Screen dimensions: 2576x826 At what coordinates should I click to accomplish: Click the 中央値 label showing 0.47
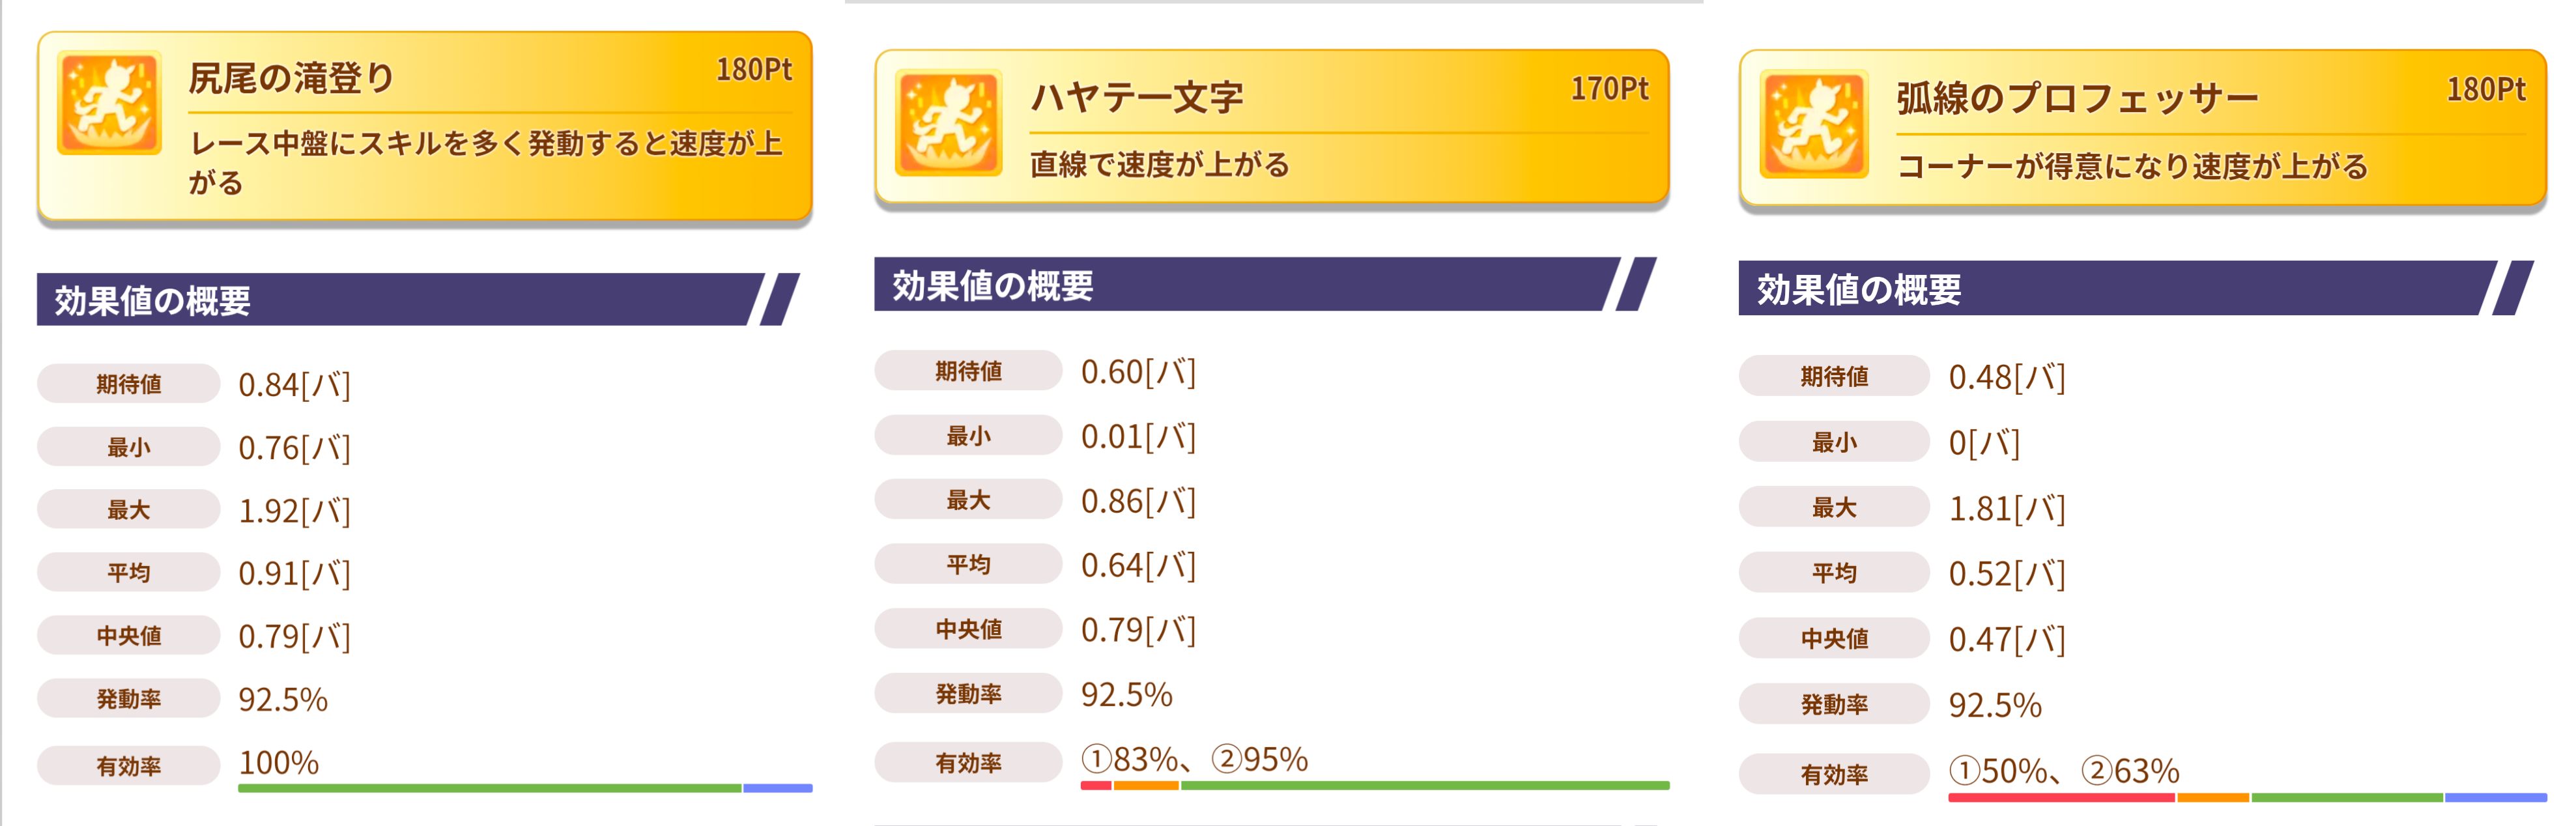pos(1833,638)
